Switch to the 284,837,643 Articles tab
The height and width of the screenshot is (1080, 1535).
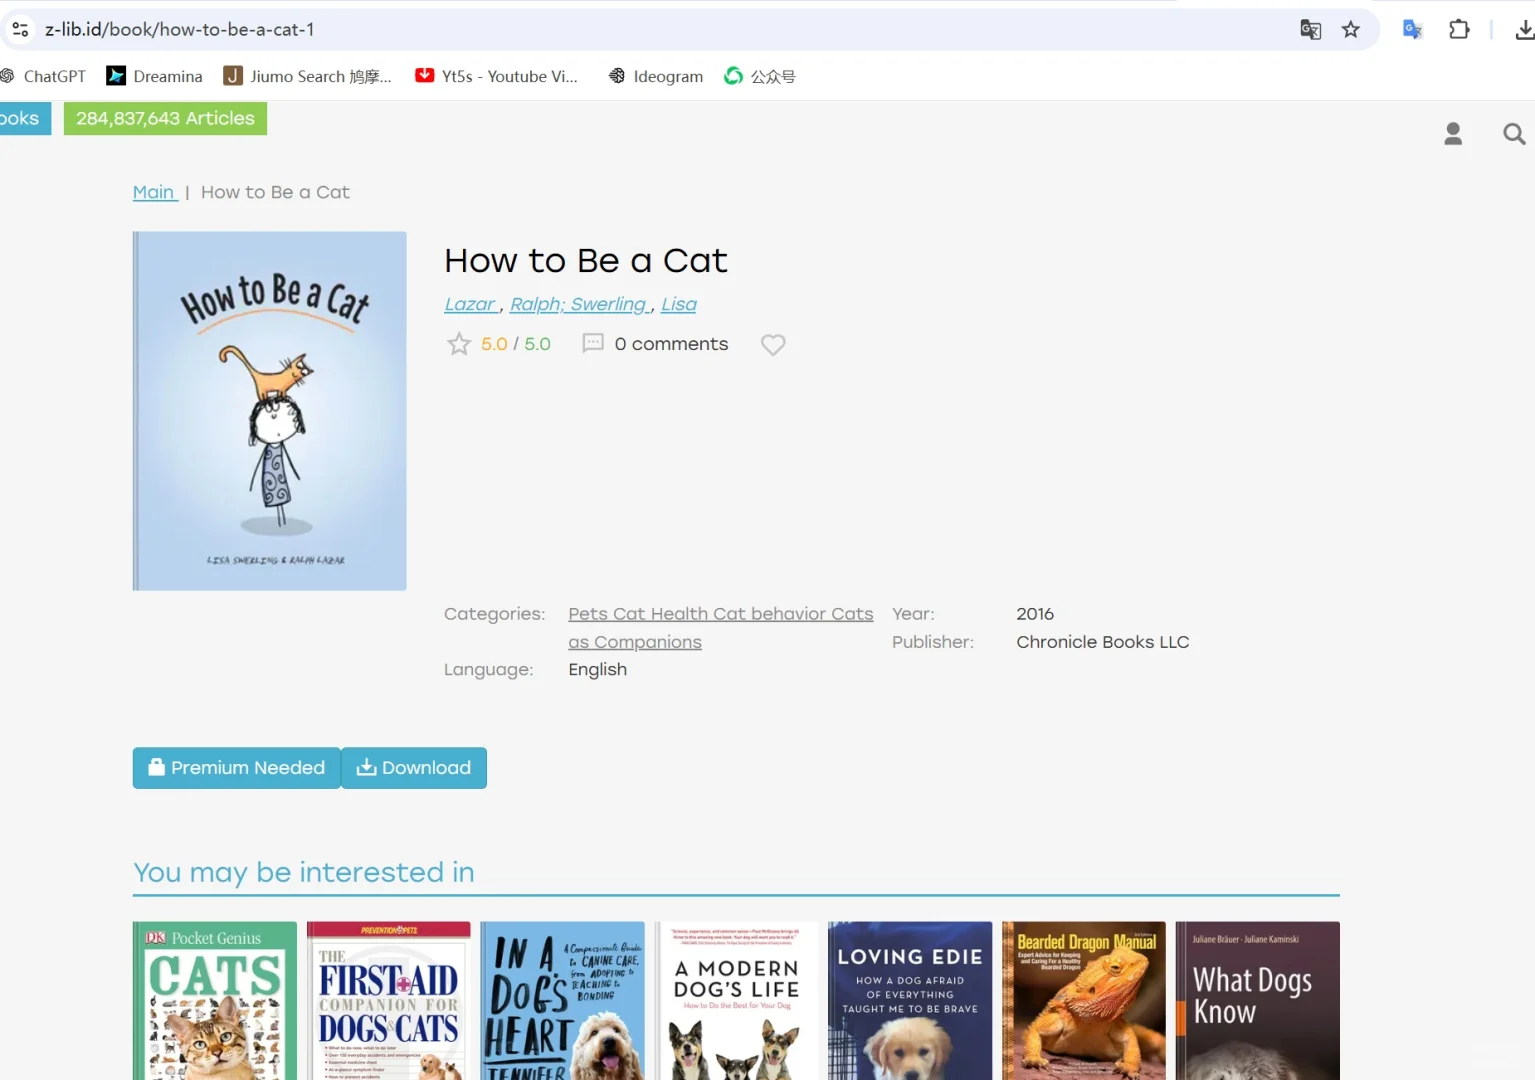pyautogui.click(x=165, y=118)
